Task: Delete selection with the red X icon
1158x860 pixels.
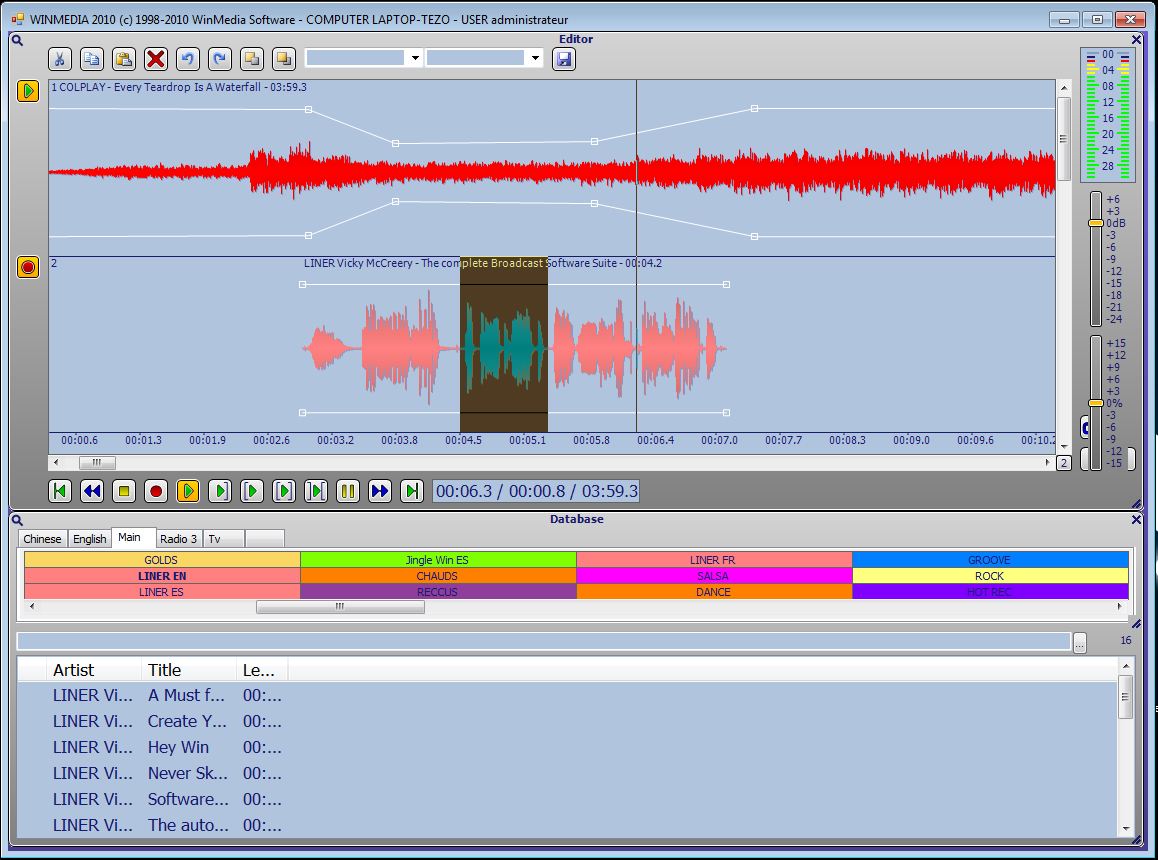Action: (x=156, y=59)
